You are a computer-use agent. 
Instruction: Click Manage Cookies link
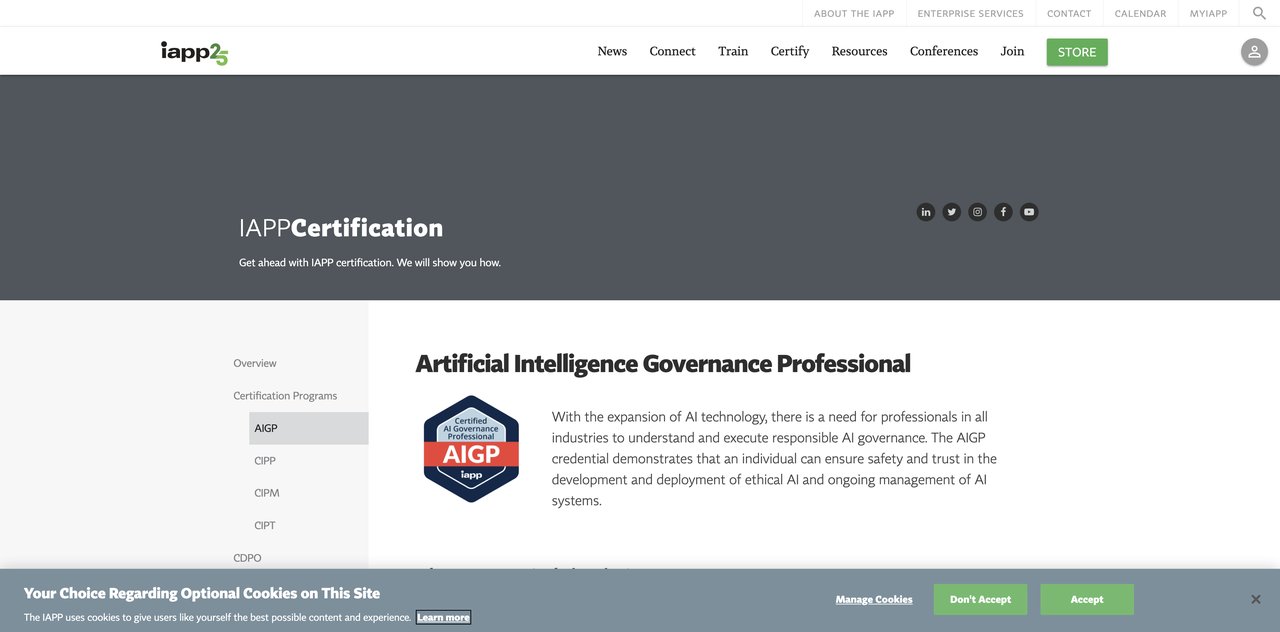pyautogui.click(x=874, y=600)
